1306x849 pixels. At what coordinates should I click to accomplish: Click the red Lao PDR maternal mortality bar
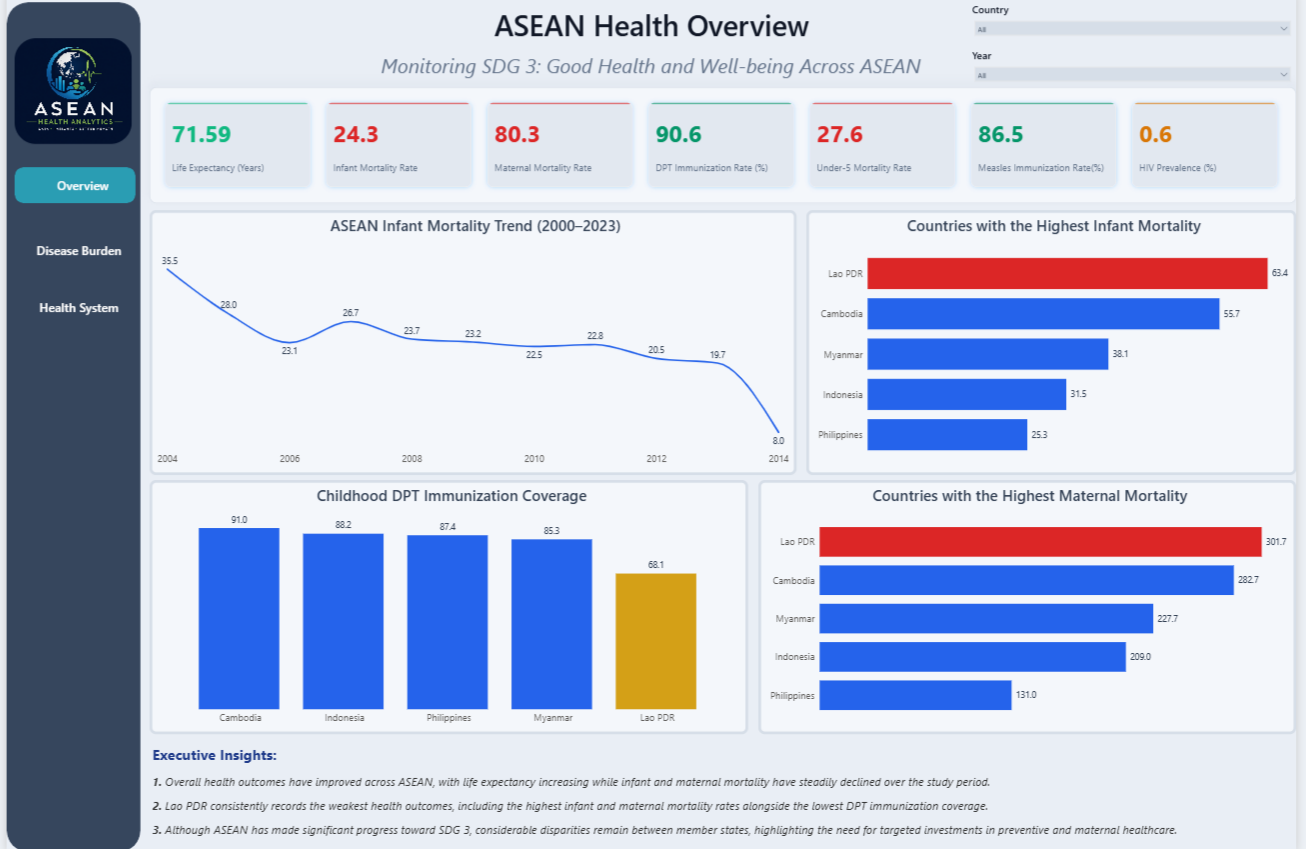[x=1040, y=542]
